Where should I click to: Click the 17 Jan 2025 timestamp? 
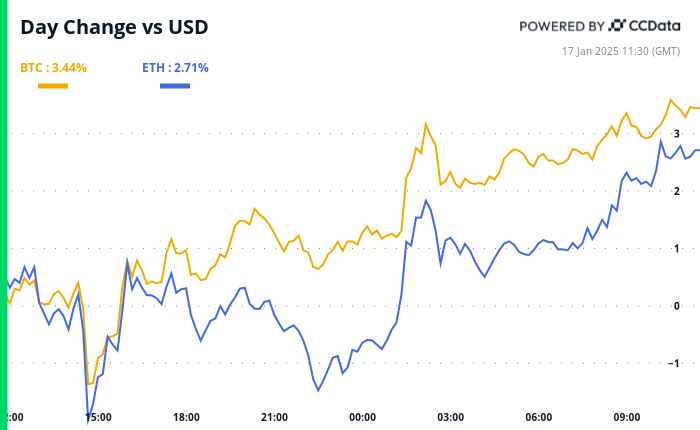[x=628, y=49]
